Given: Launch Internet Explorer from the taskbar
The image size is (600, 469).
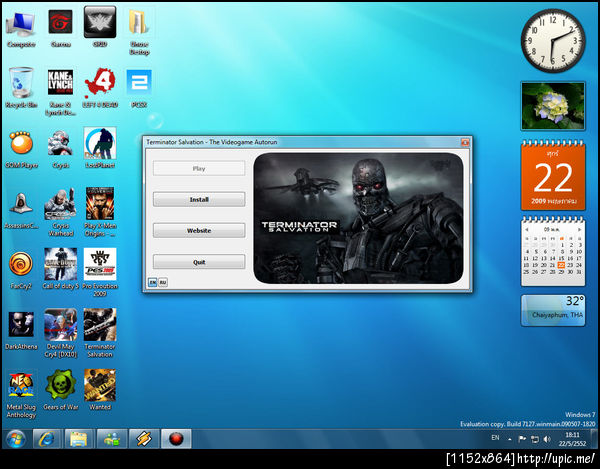Looking at the screenshot, I should 46,439.
